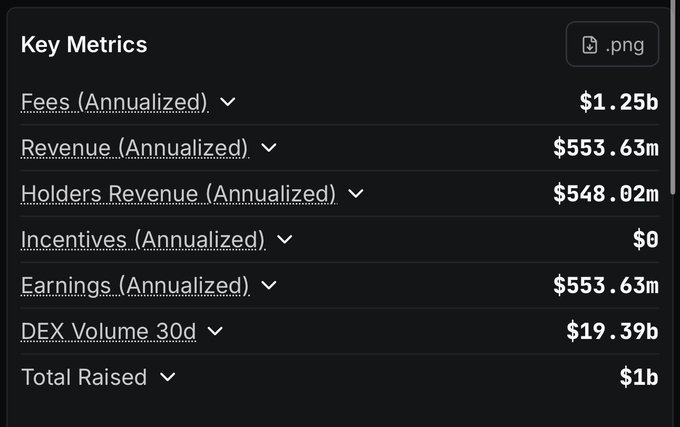Click the $1.25b fees value
The height and width of the screenshot is (427, 680).
pyautogui.click(x=618, y=102)
